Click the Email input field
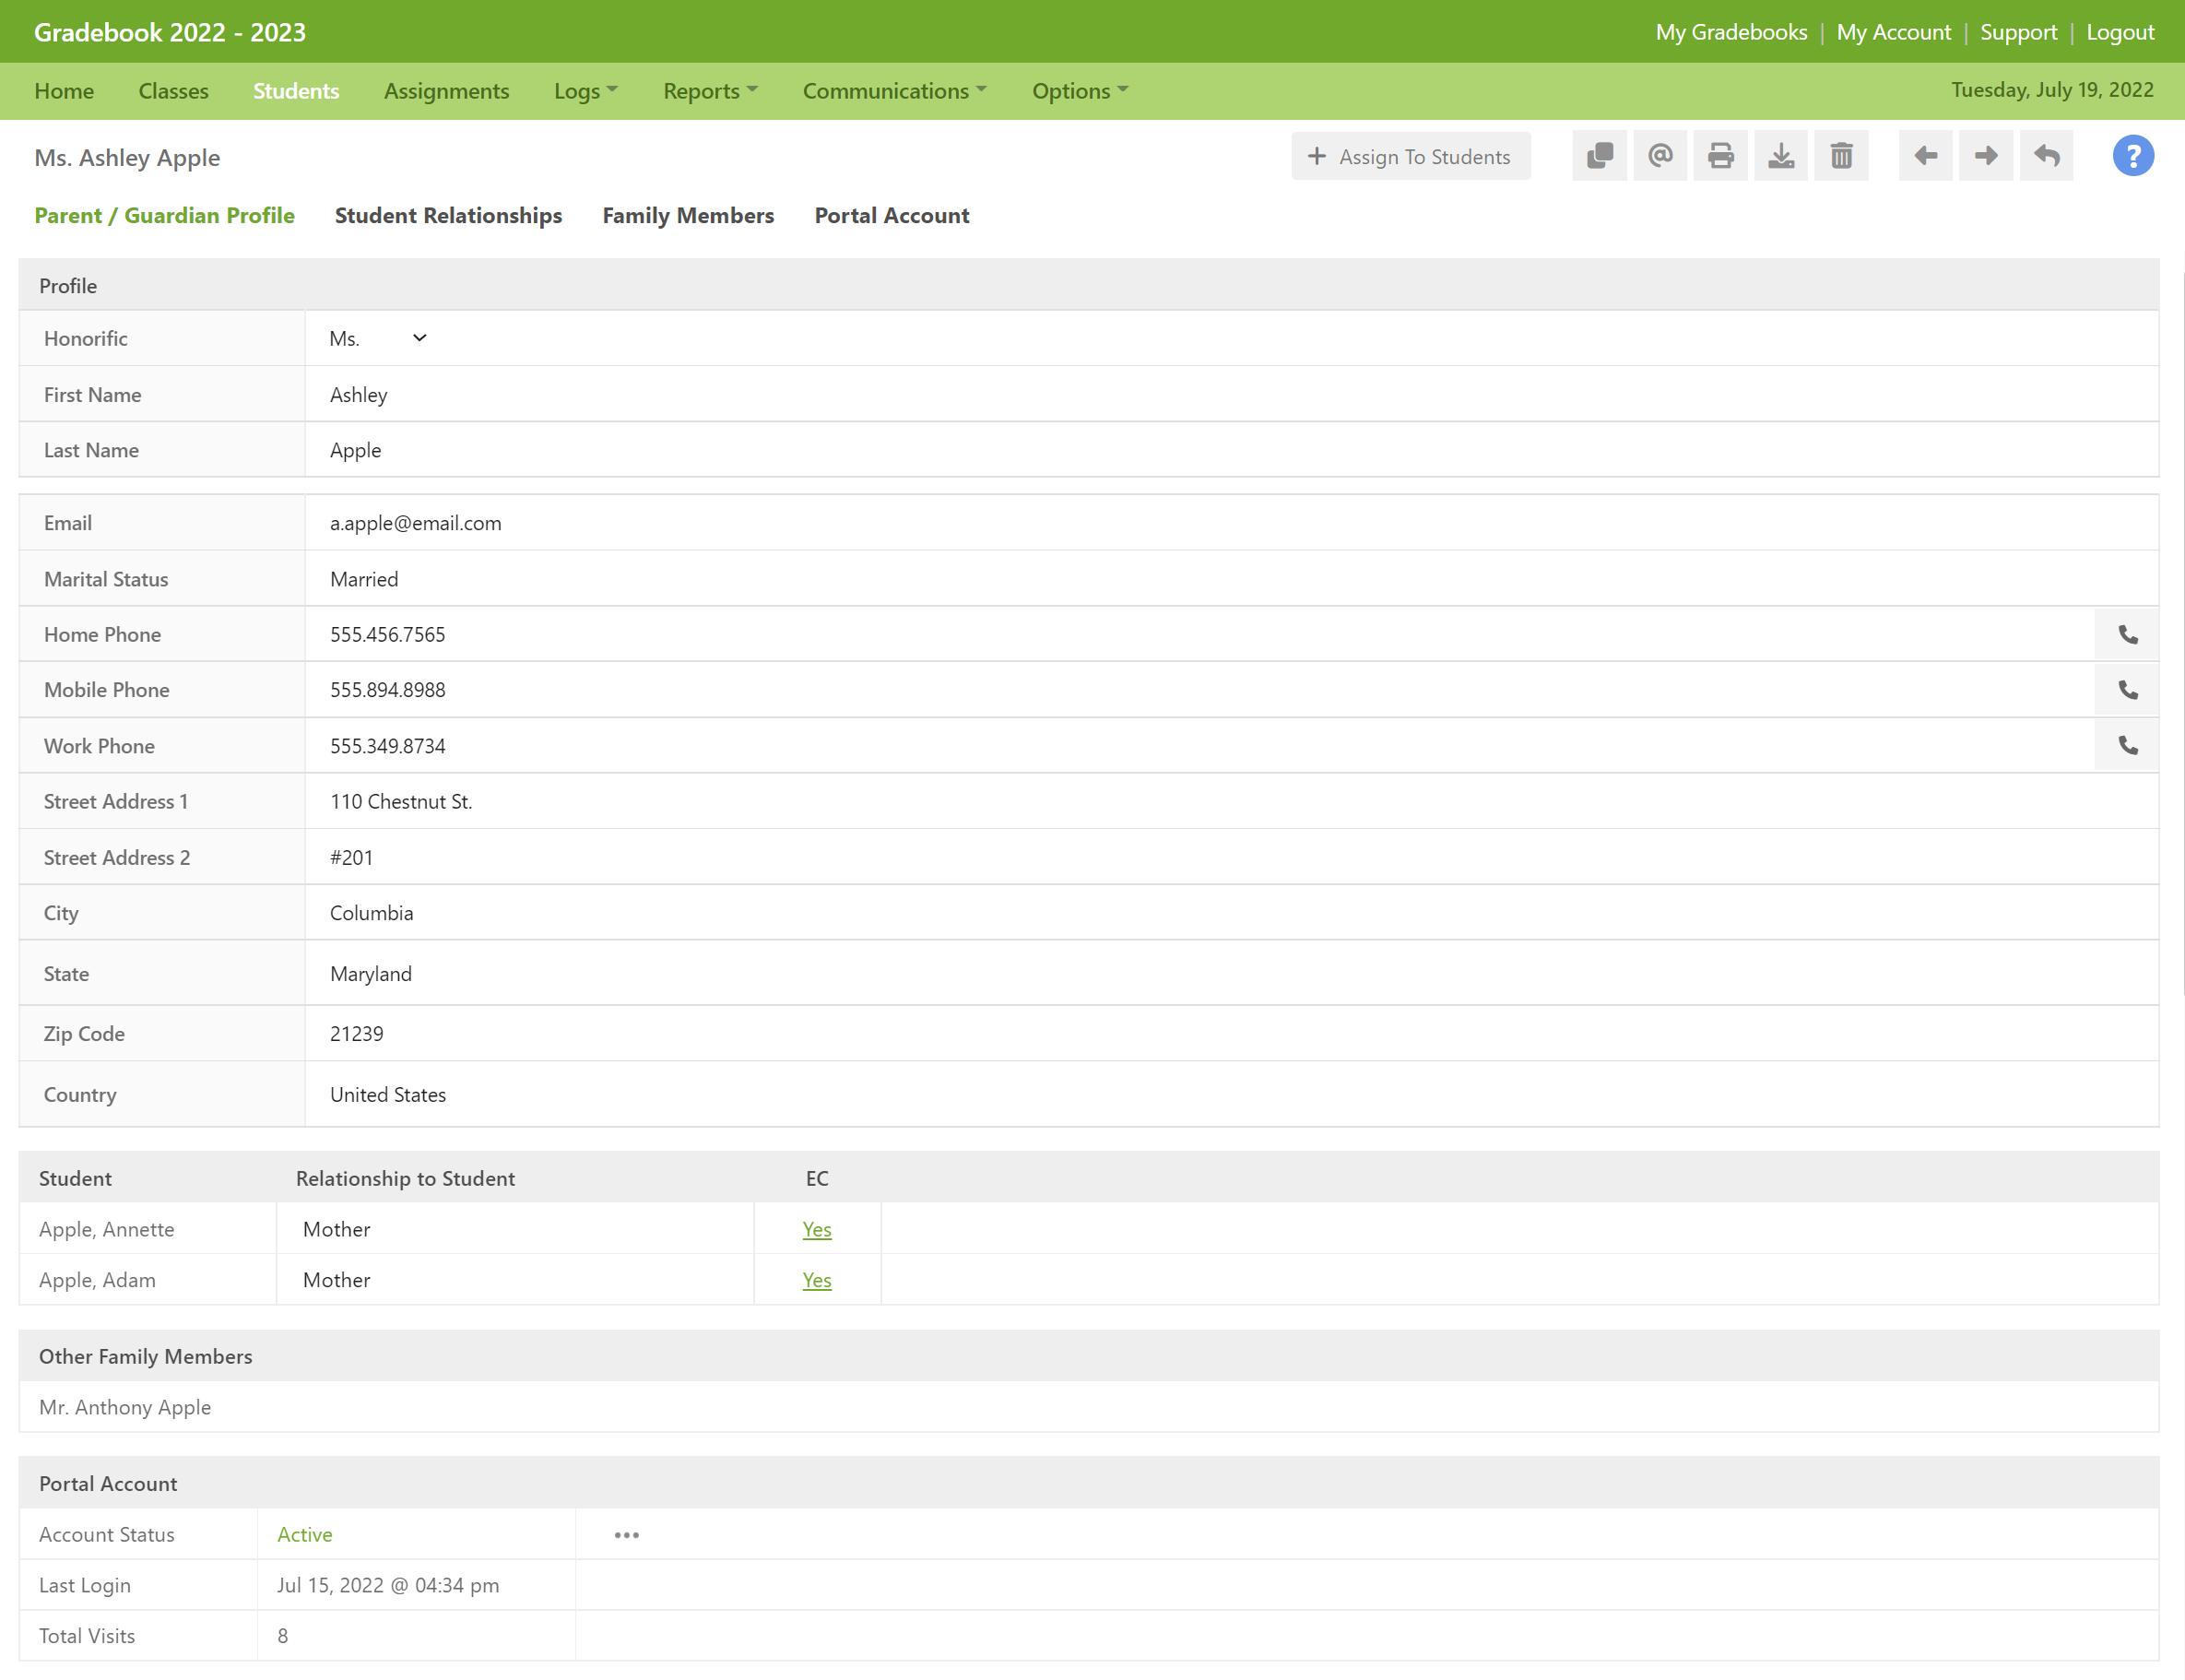Screen dimensions: 2185x1680 [1200, 523]
